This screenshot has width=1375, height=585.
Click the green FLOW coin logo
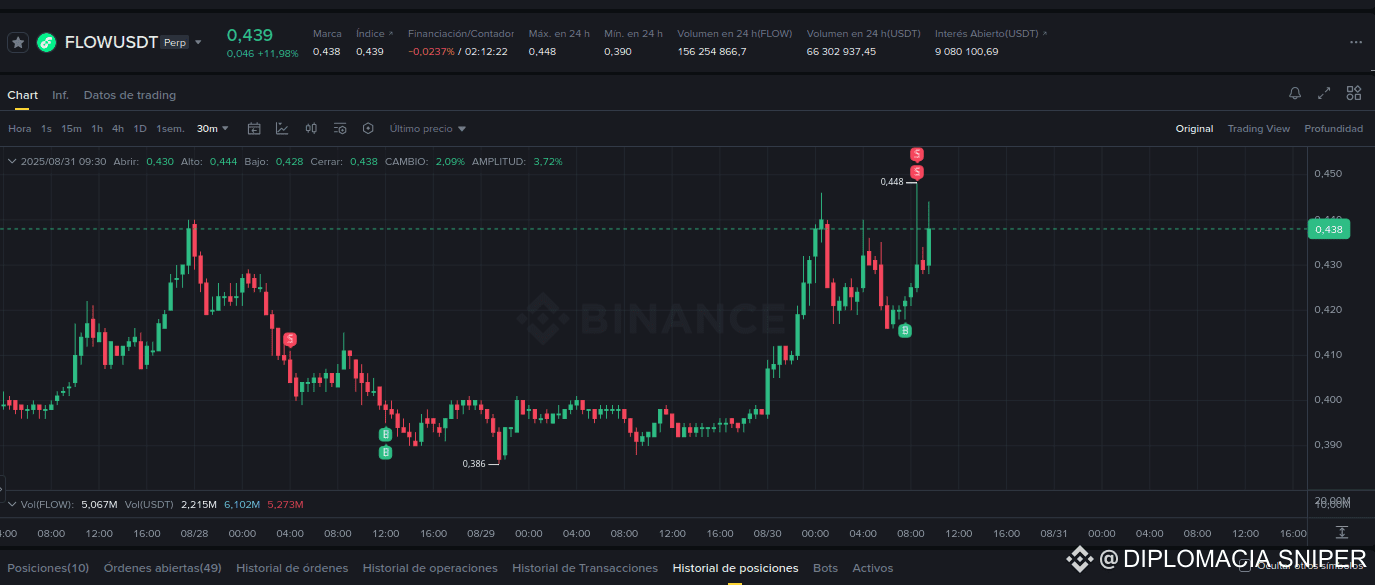(x=46, y=42)
